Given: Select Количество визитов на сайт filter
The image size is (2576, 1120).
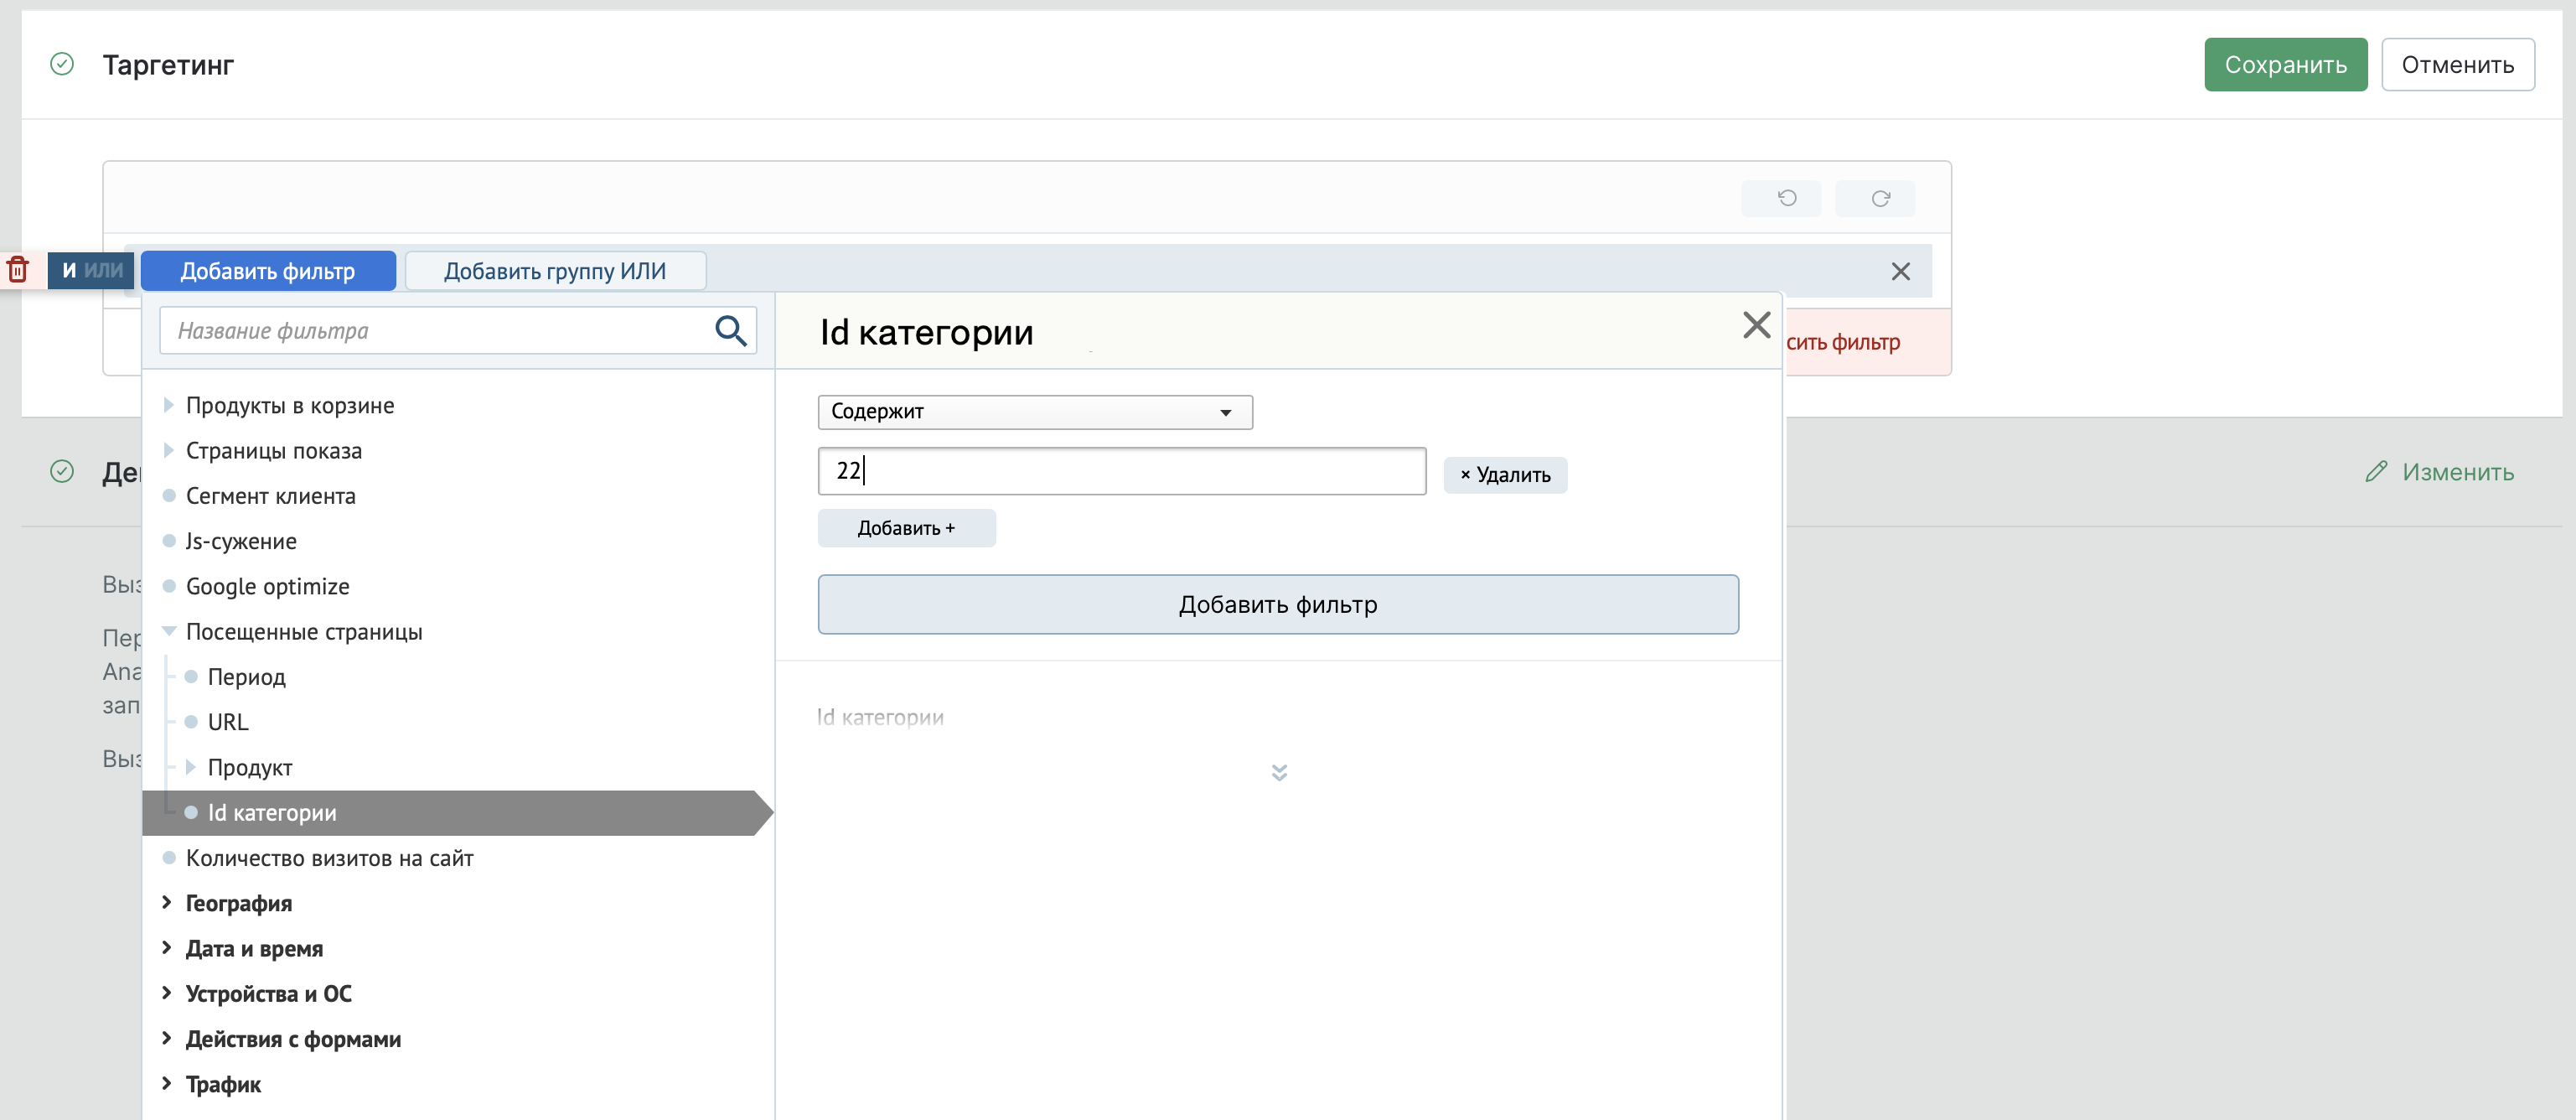Looking at the screenshot, I should (x=329, y=858).
